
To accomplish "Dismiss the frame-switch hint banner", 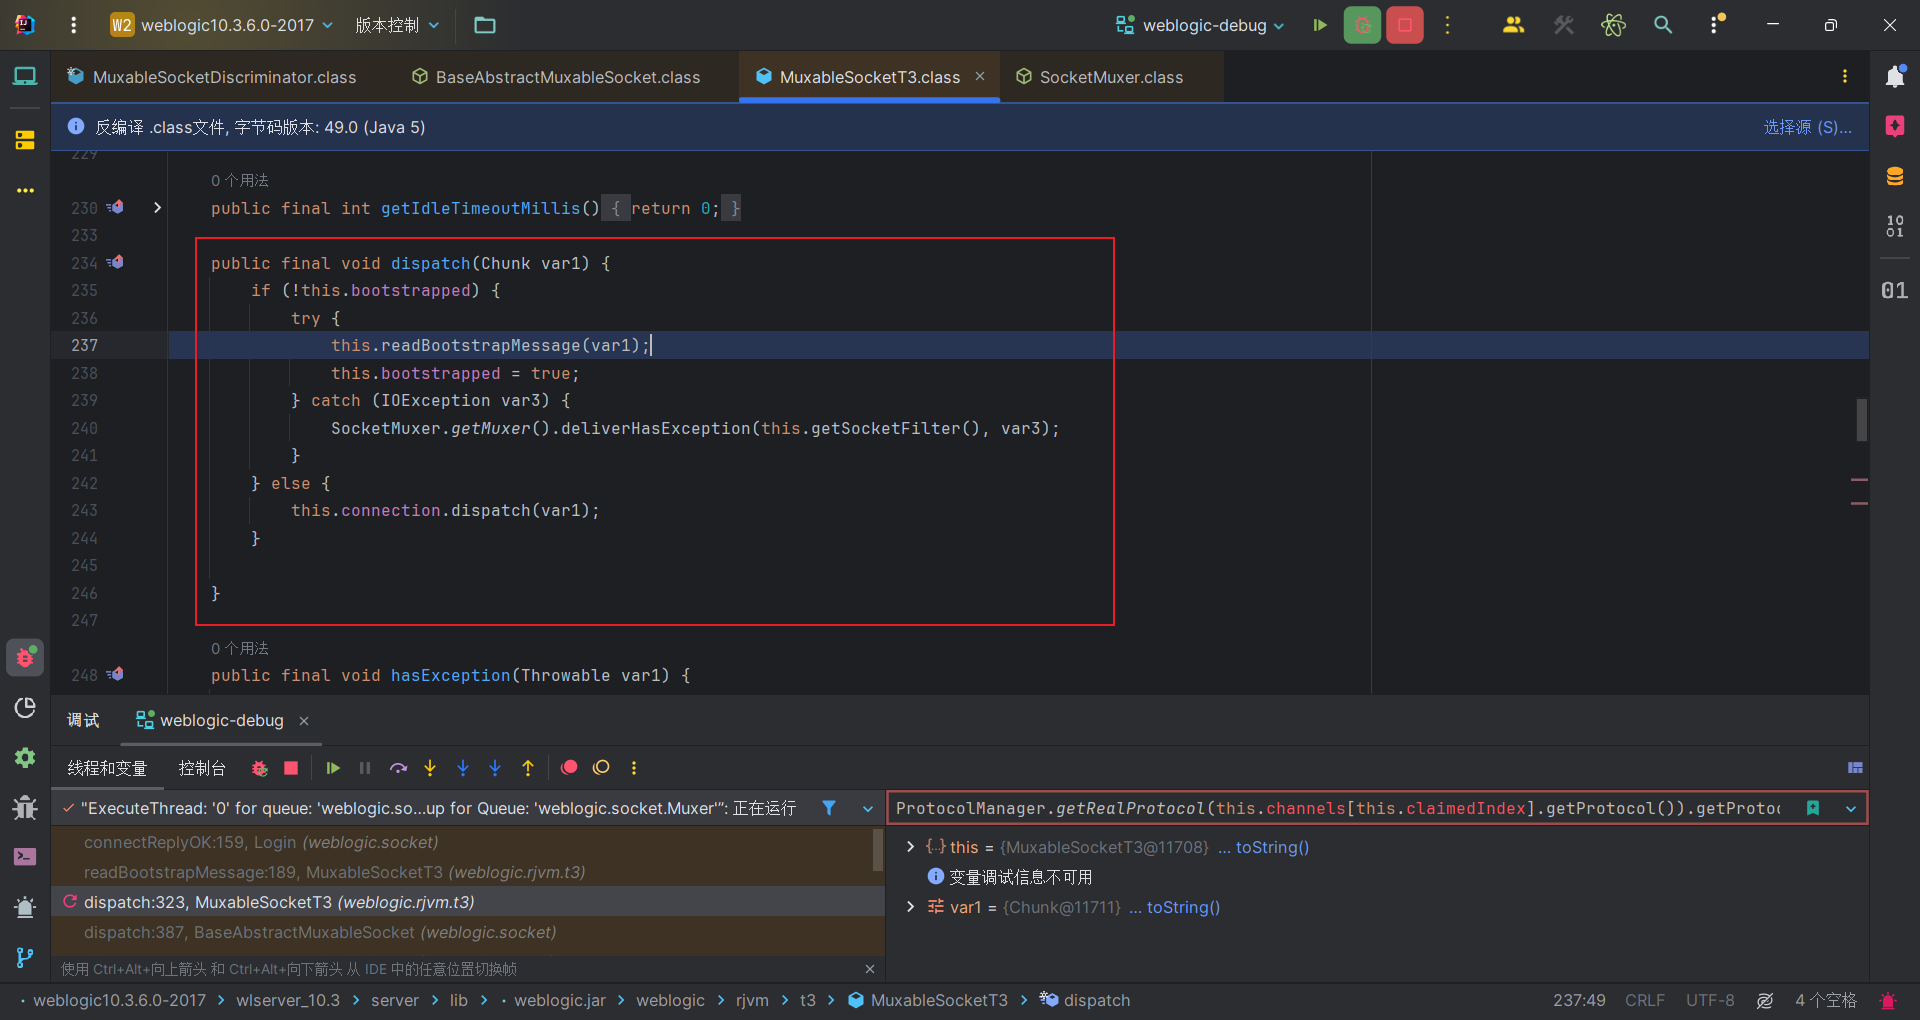I will pos(870,969).
